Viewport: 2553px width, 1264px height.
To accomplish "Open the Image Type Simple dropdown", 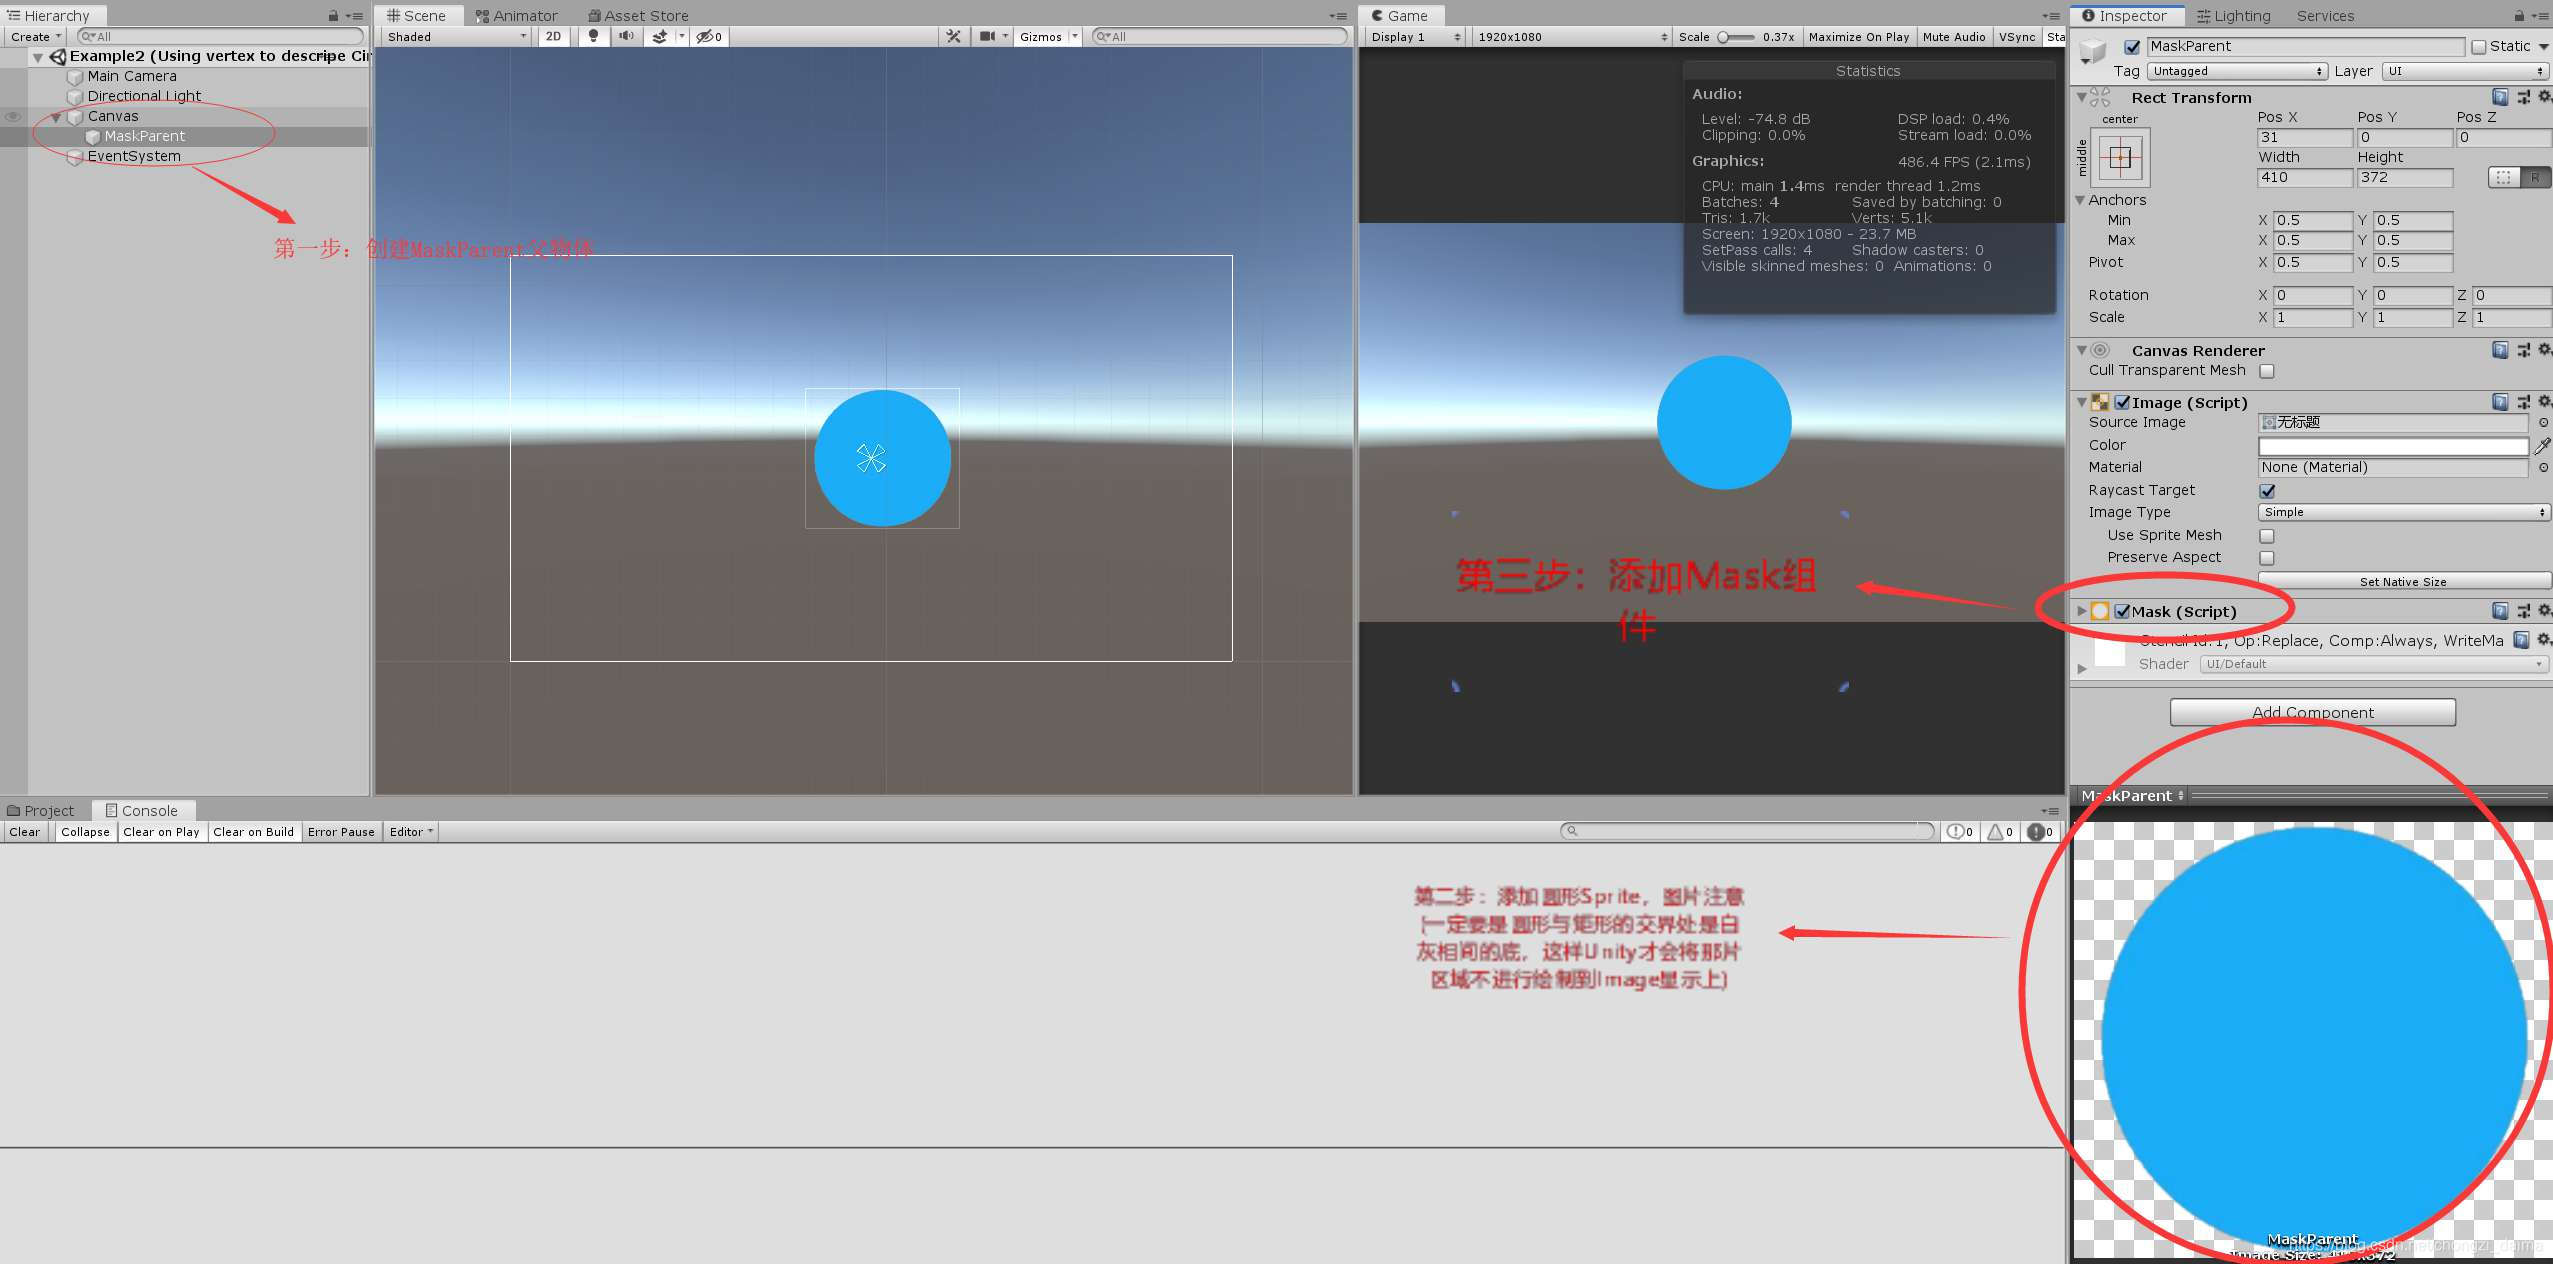I will (x=2403, y=512).
